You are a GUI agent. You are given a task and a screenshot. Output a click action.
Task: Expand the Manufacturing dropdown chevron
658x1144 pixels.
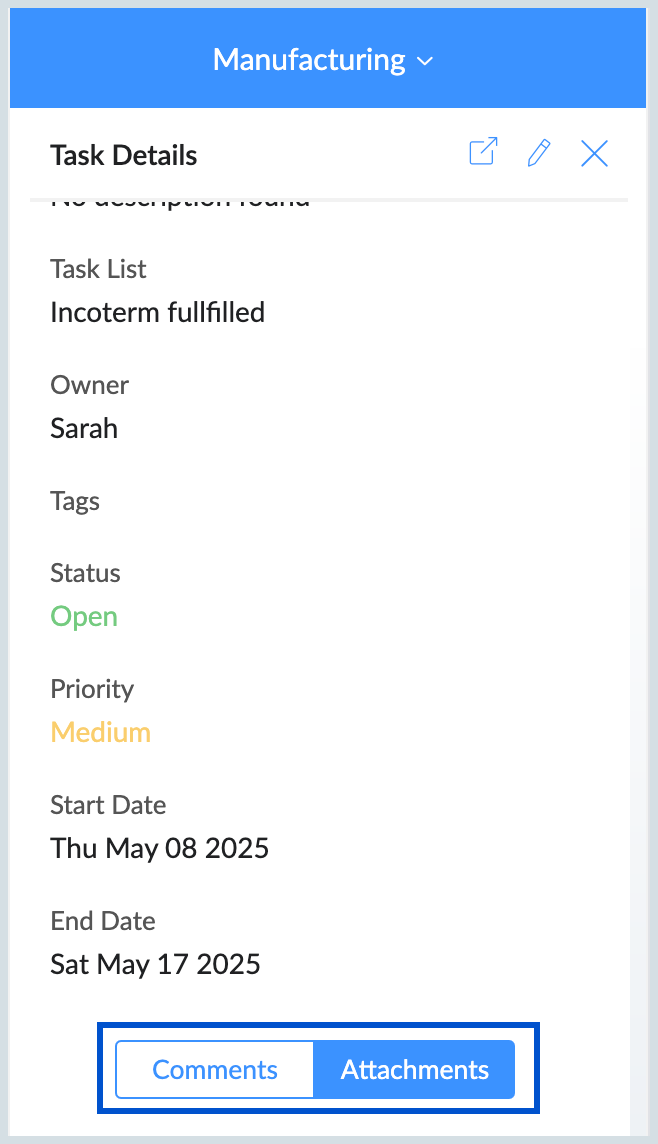click(425, 62)
